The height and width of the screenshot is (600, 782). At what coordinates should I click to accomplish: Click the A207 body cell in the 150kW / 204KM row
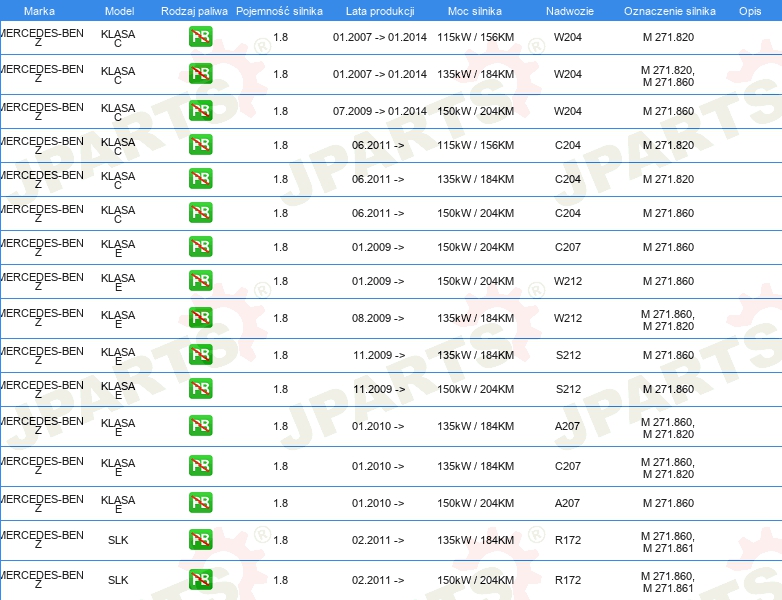pos(567,503)
